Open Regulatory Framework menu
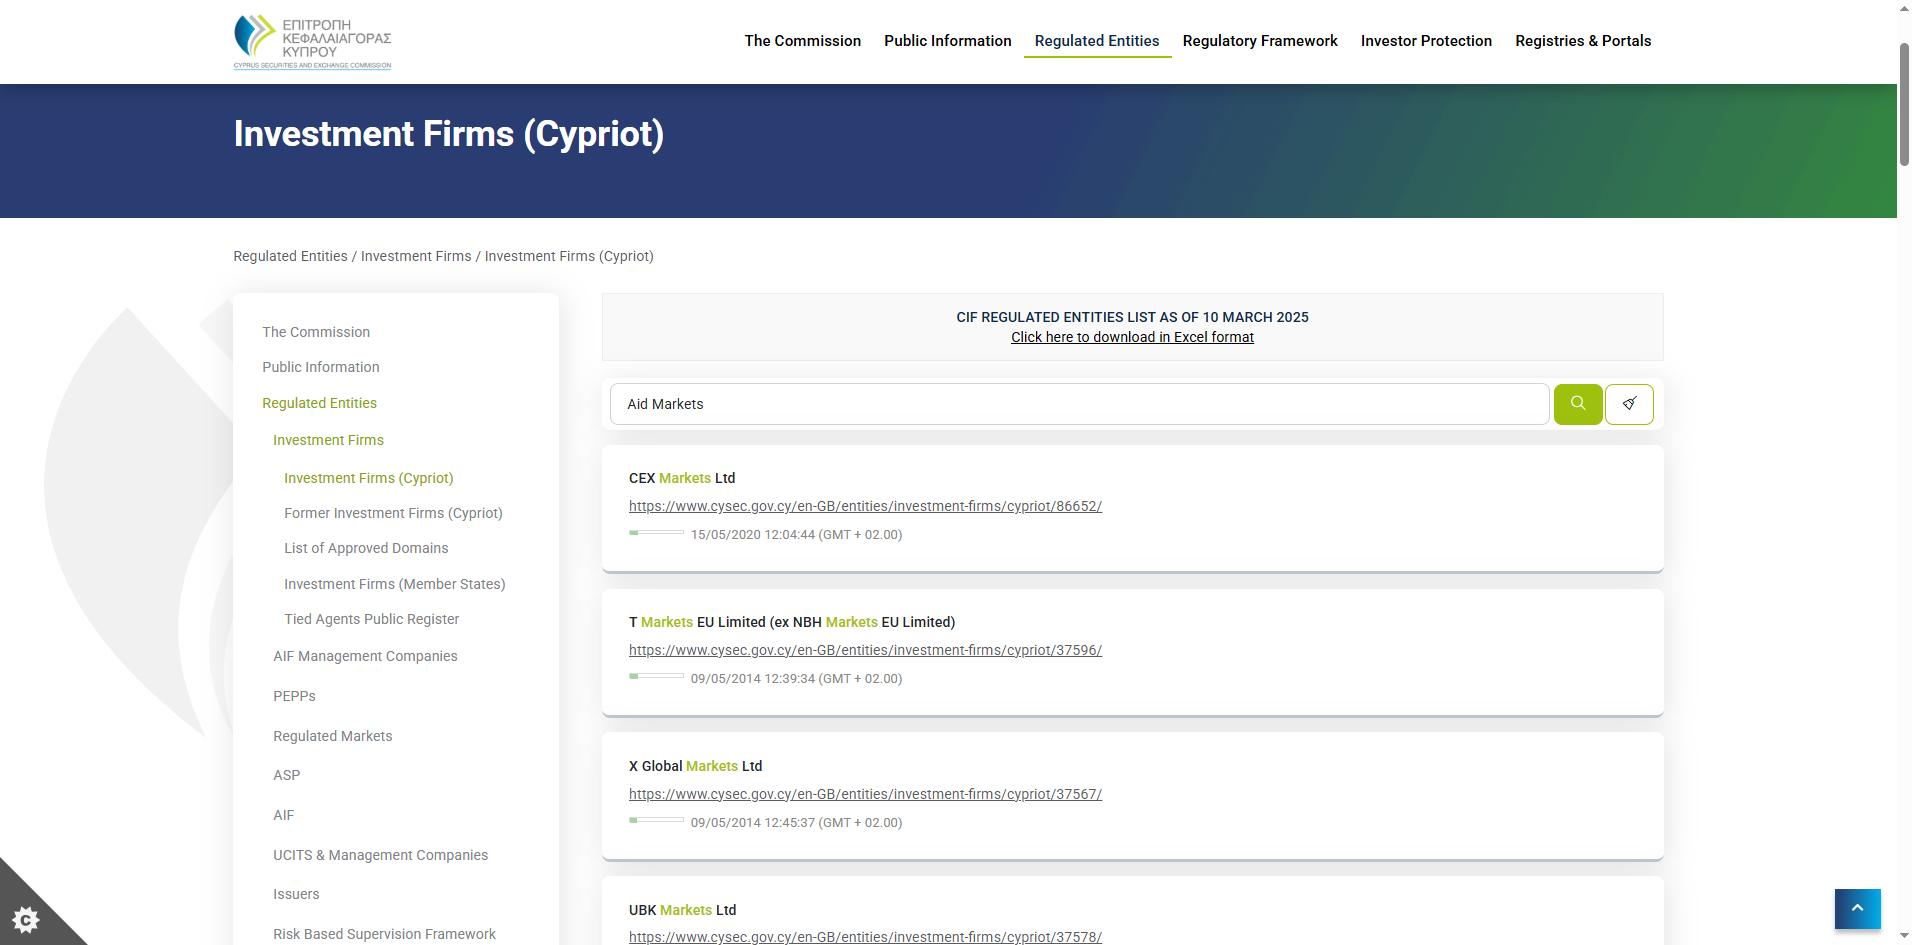The image size is (1912, 945). 1259,41
